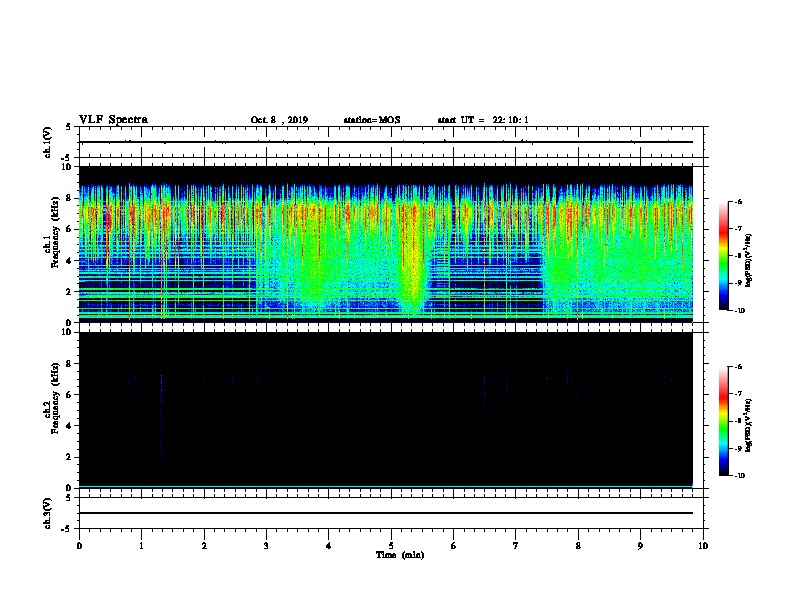The image size is (792, 612).
Task: Select the date text "Oct. 8, 2019"
Action: click(x=279, y=120)
